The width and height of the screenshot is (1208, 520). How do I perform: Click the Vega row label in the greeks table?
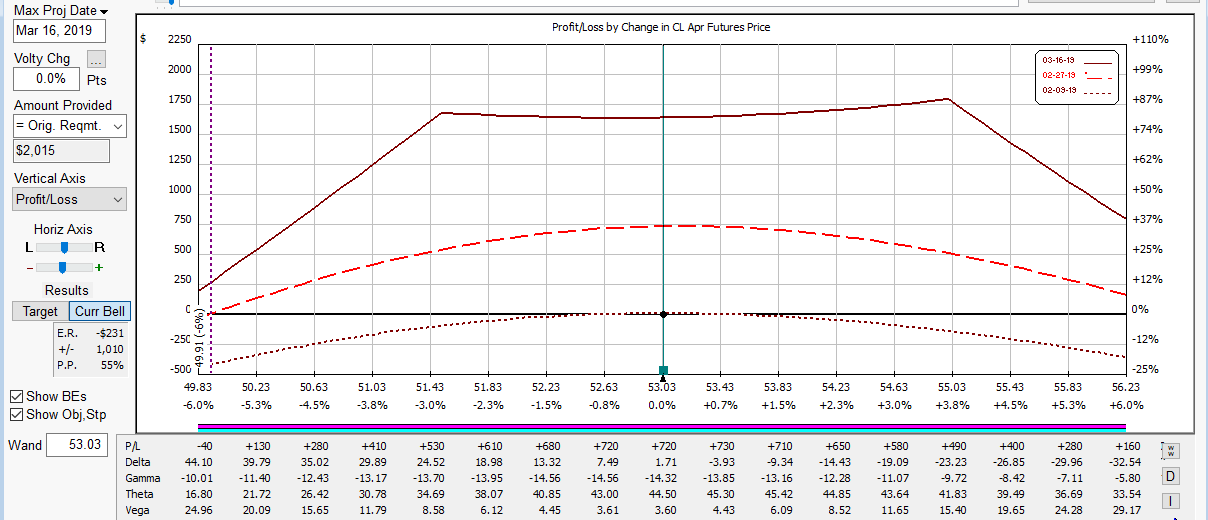pos(139,510)
